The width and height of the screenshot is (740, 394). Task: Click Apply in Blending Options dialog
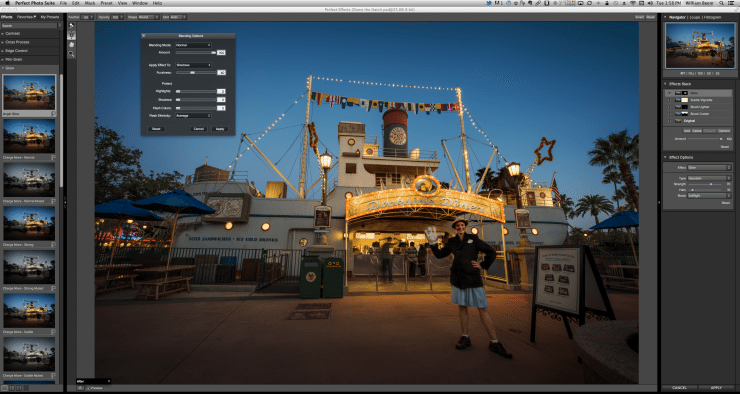point(220,129)
